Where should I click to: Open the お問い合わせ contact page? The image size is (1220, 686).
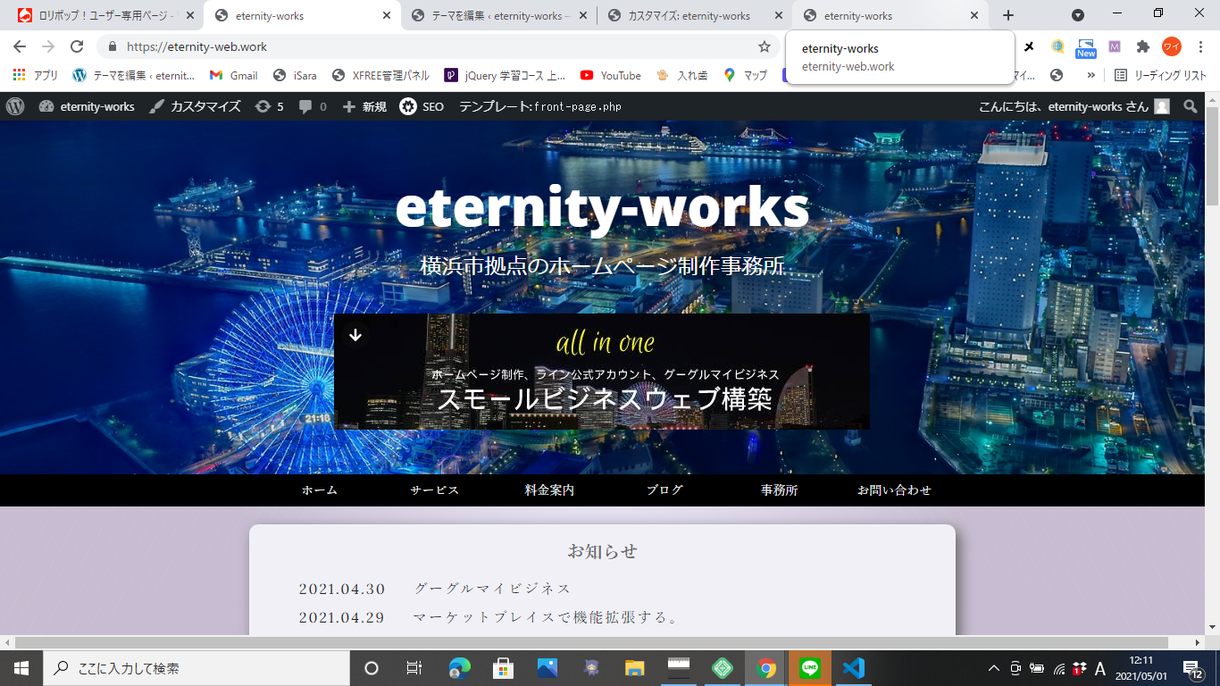click(x=894, y=490)
